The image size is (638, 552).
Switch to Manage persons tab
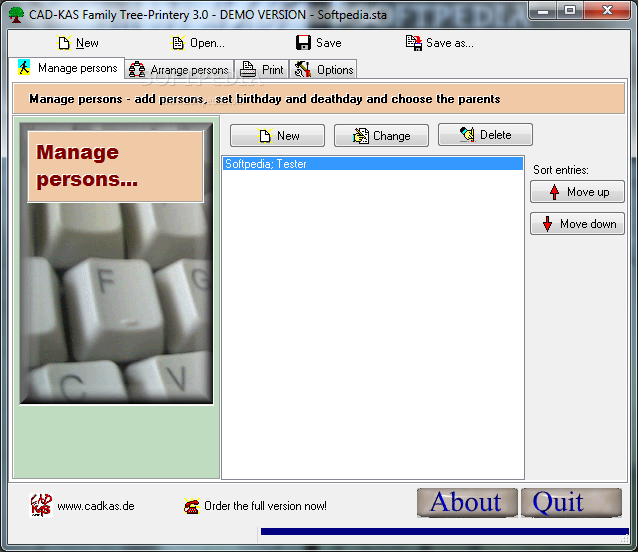coord(67,68)
